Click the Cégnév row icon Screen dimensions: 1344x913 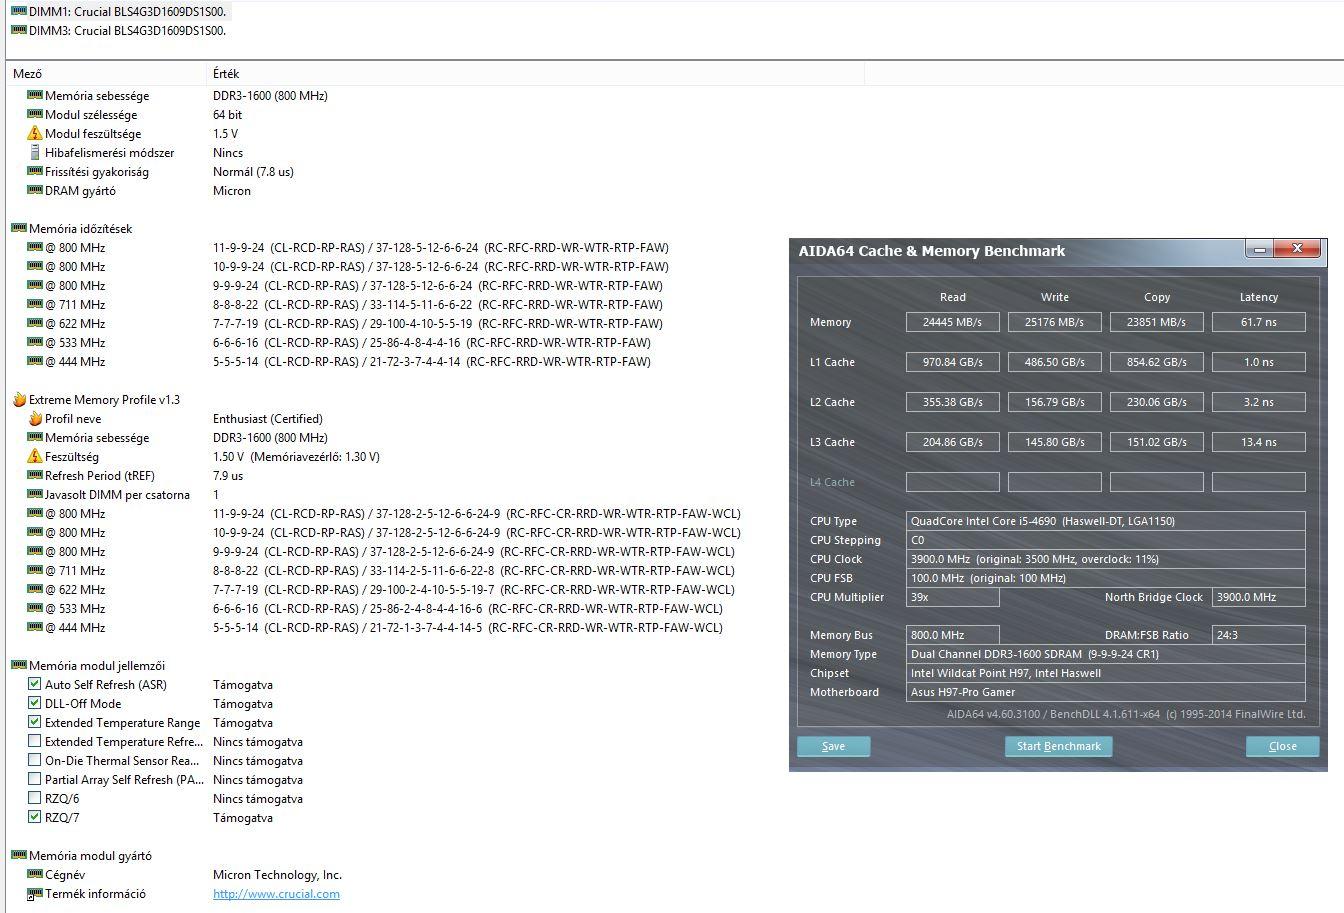pos(35,874)
